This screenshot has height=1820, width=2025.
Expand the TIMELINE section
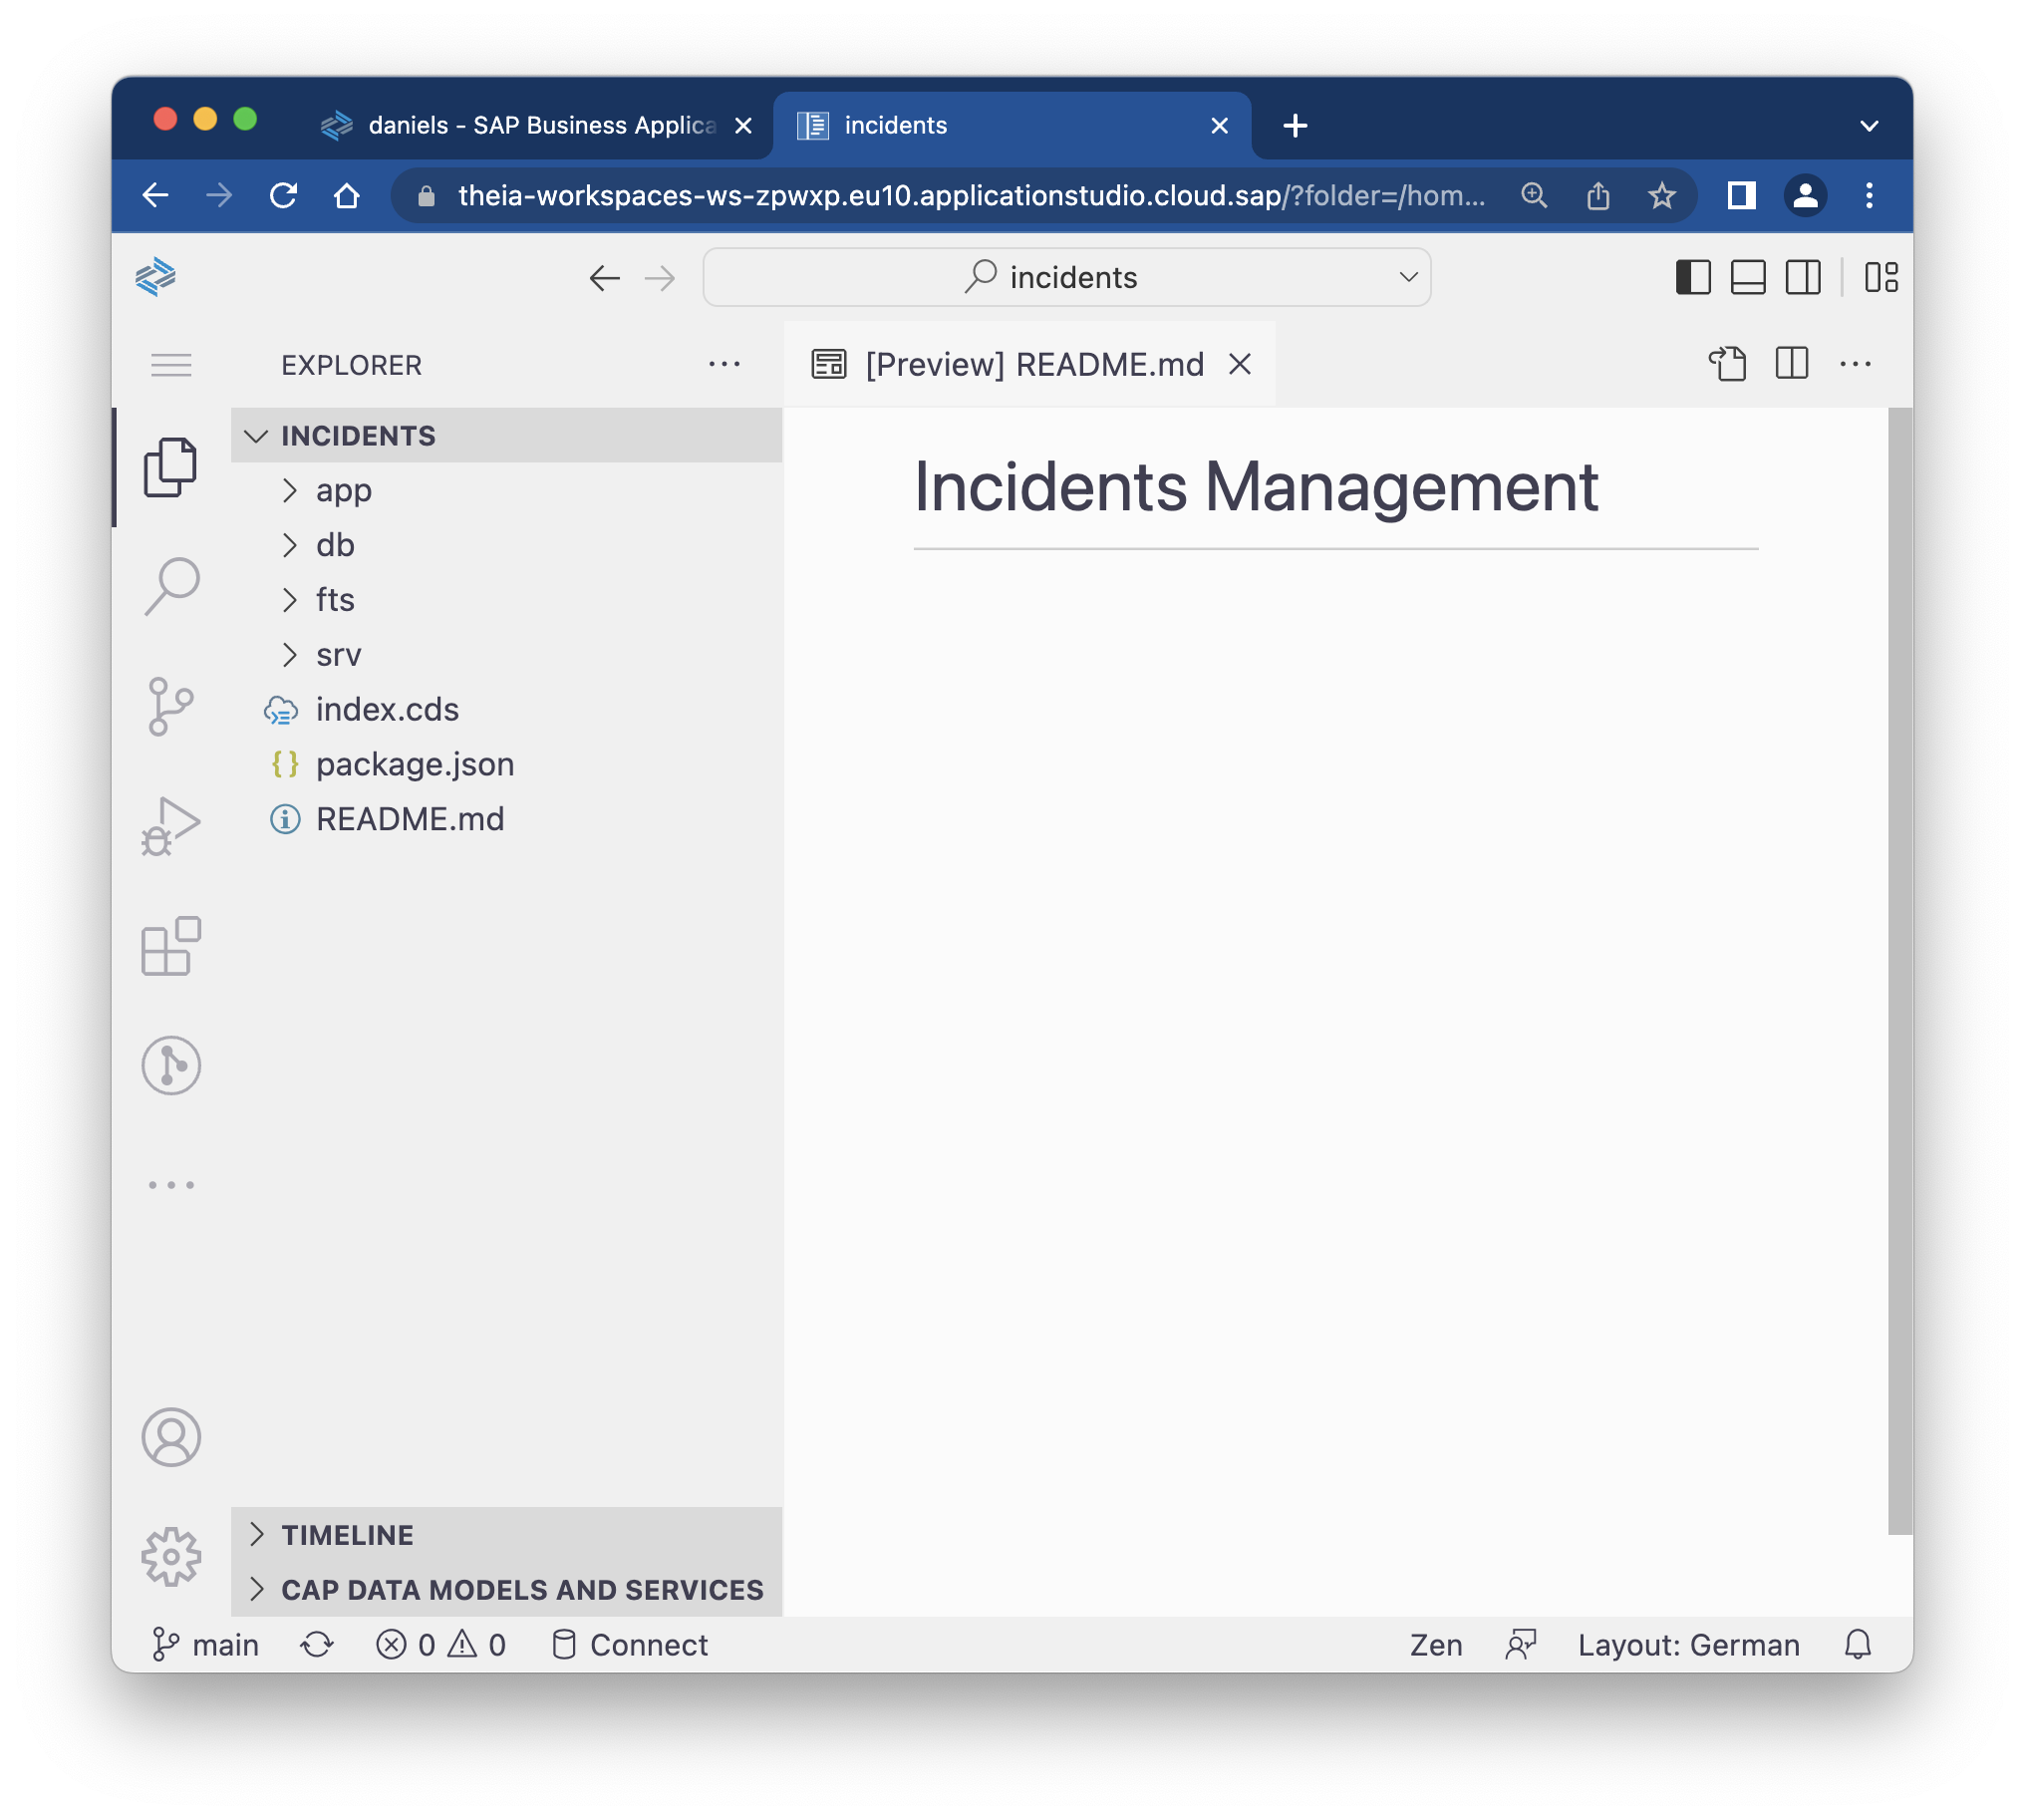coord(506,1536)
